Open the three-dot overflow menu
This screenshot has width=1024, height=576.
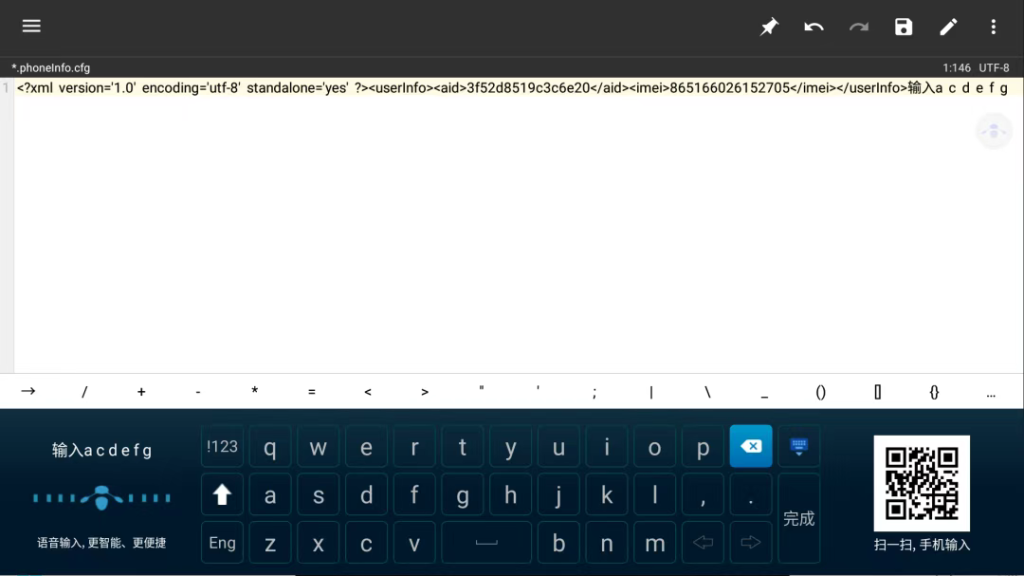click(x=993, y=27)
